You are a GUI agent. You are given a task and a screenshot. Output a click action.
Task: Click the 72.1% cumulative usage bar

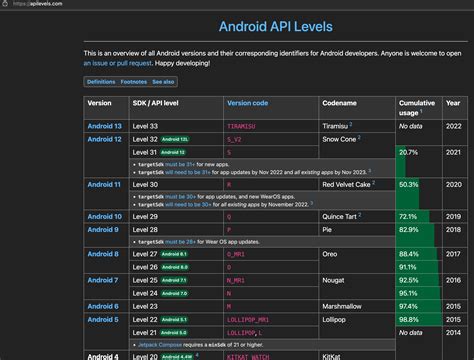(x=413, y=217)
